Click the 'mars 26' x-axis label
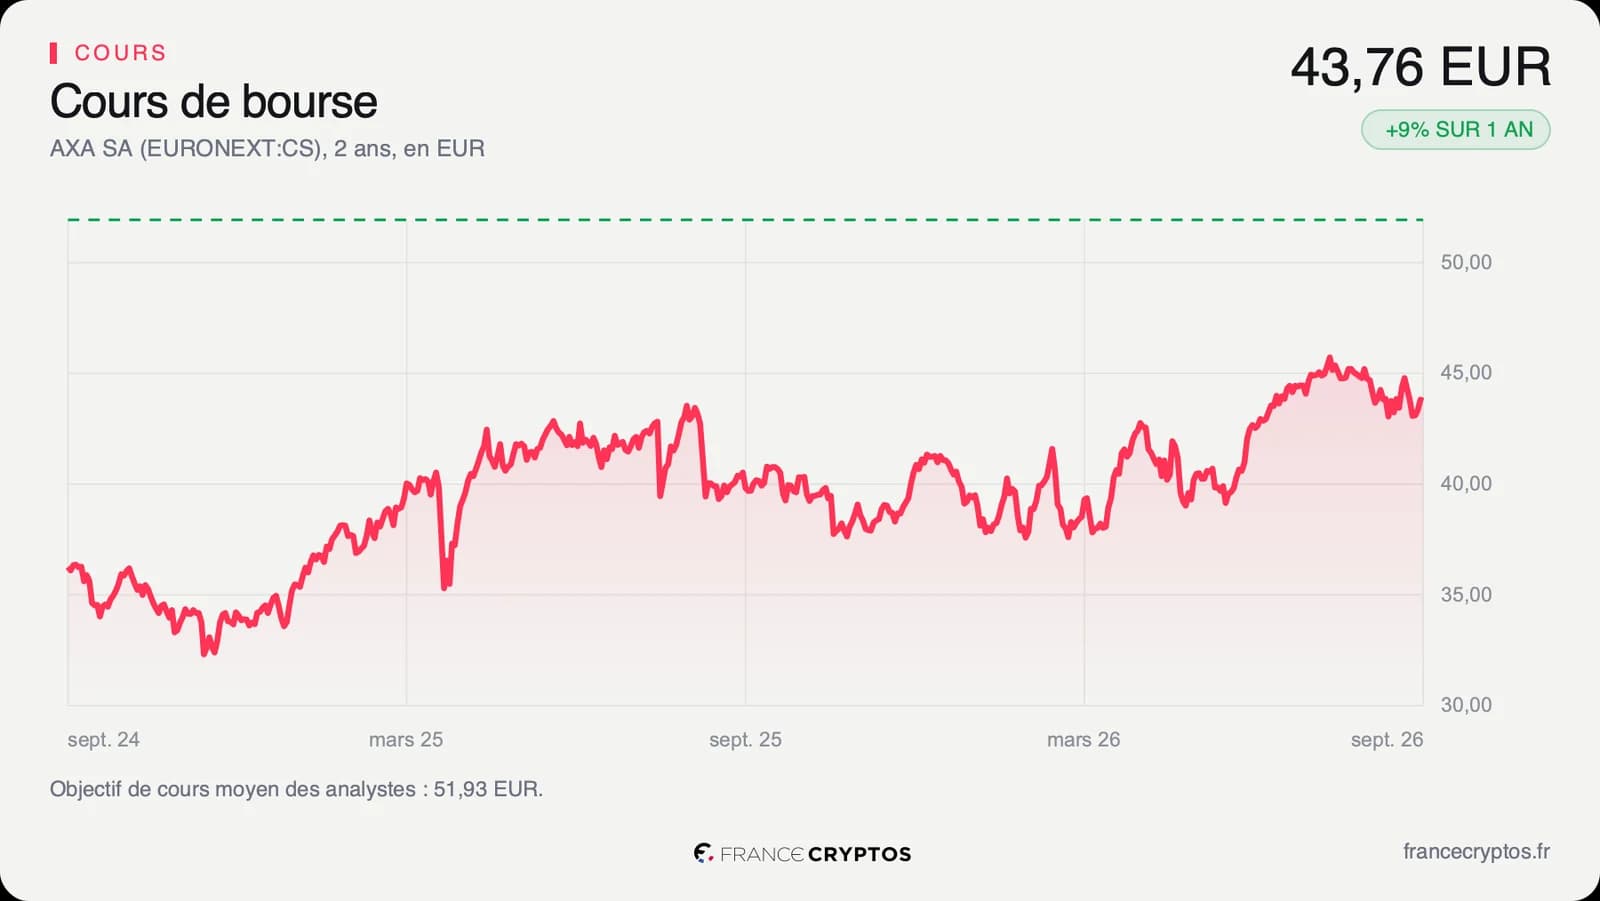The image size is (1600, 901). point(1083,740)
